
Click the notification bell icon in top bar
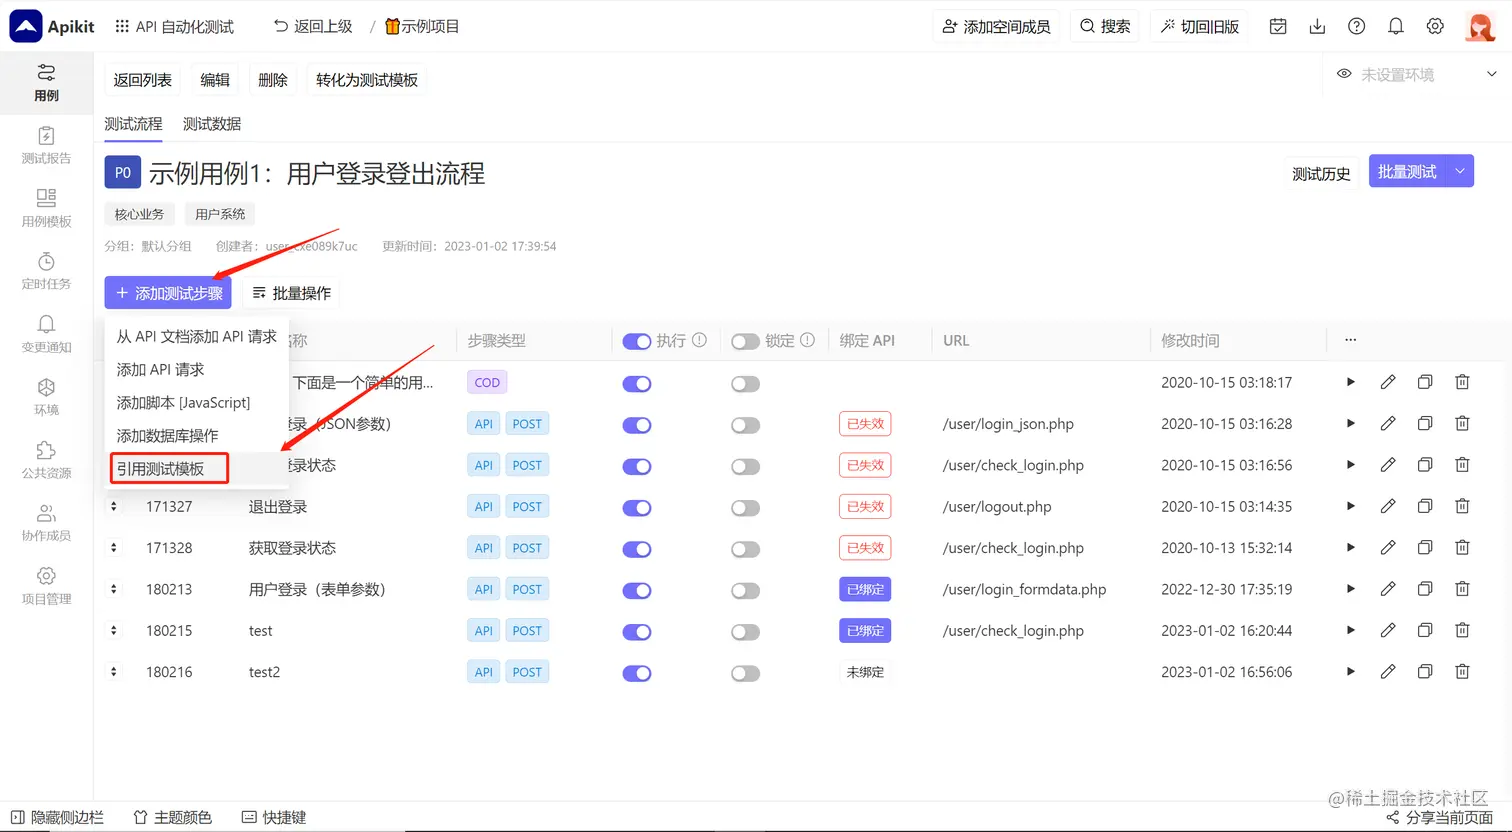pyautogui.click(x=1396, y=26)
